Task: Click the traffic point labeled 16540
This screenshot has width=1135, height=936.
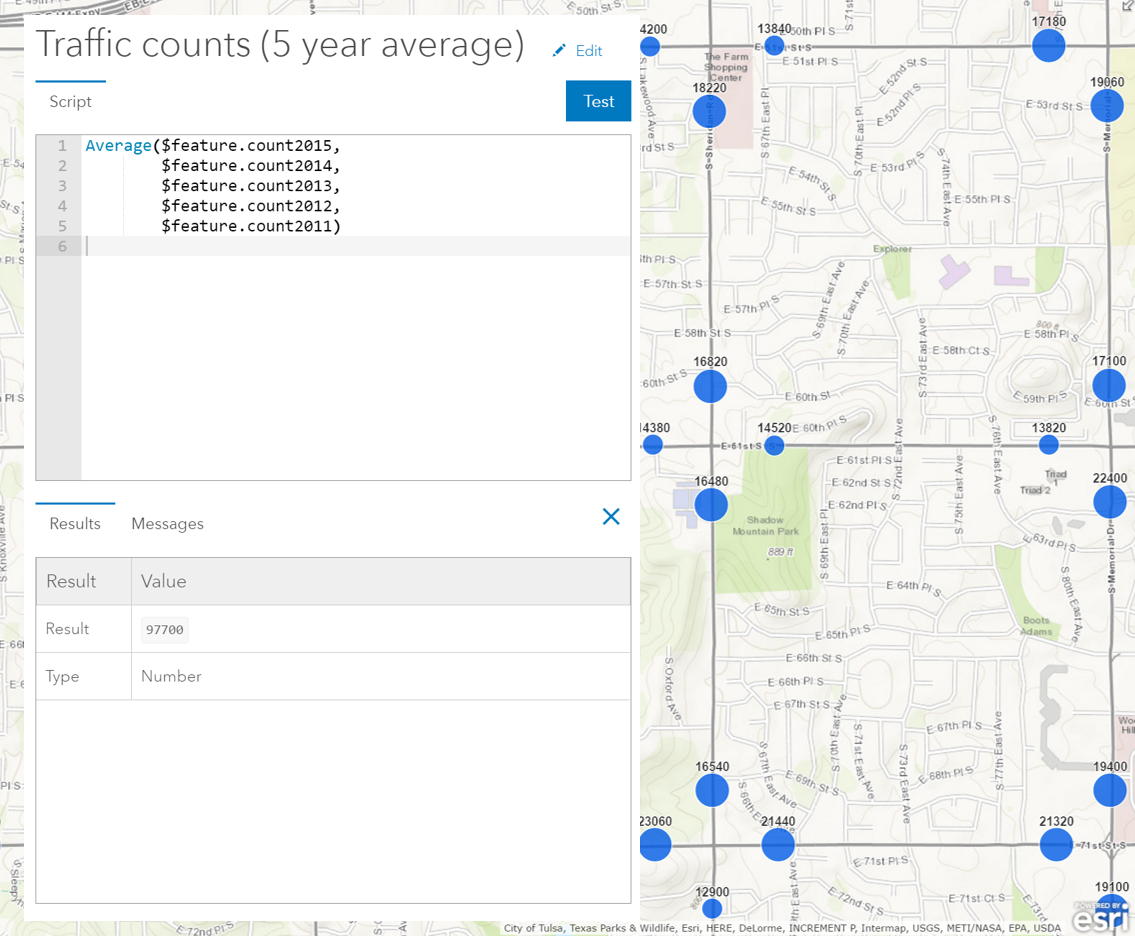Action: 712,790
